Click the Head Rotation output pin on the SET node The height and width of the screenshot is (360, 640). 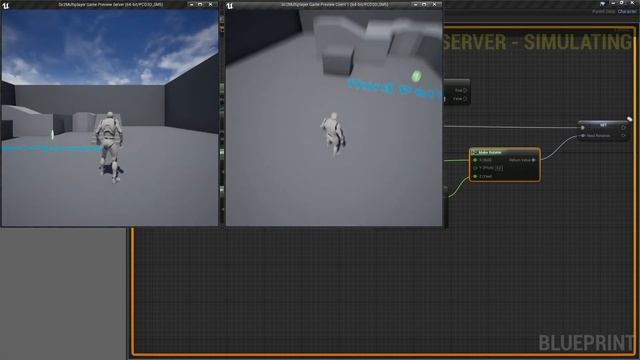click(623, 136)
